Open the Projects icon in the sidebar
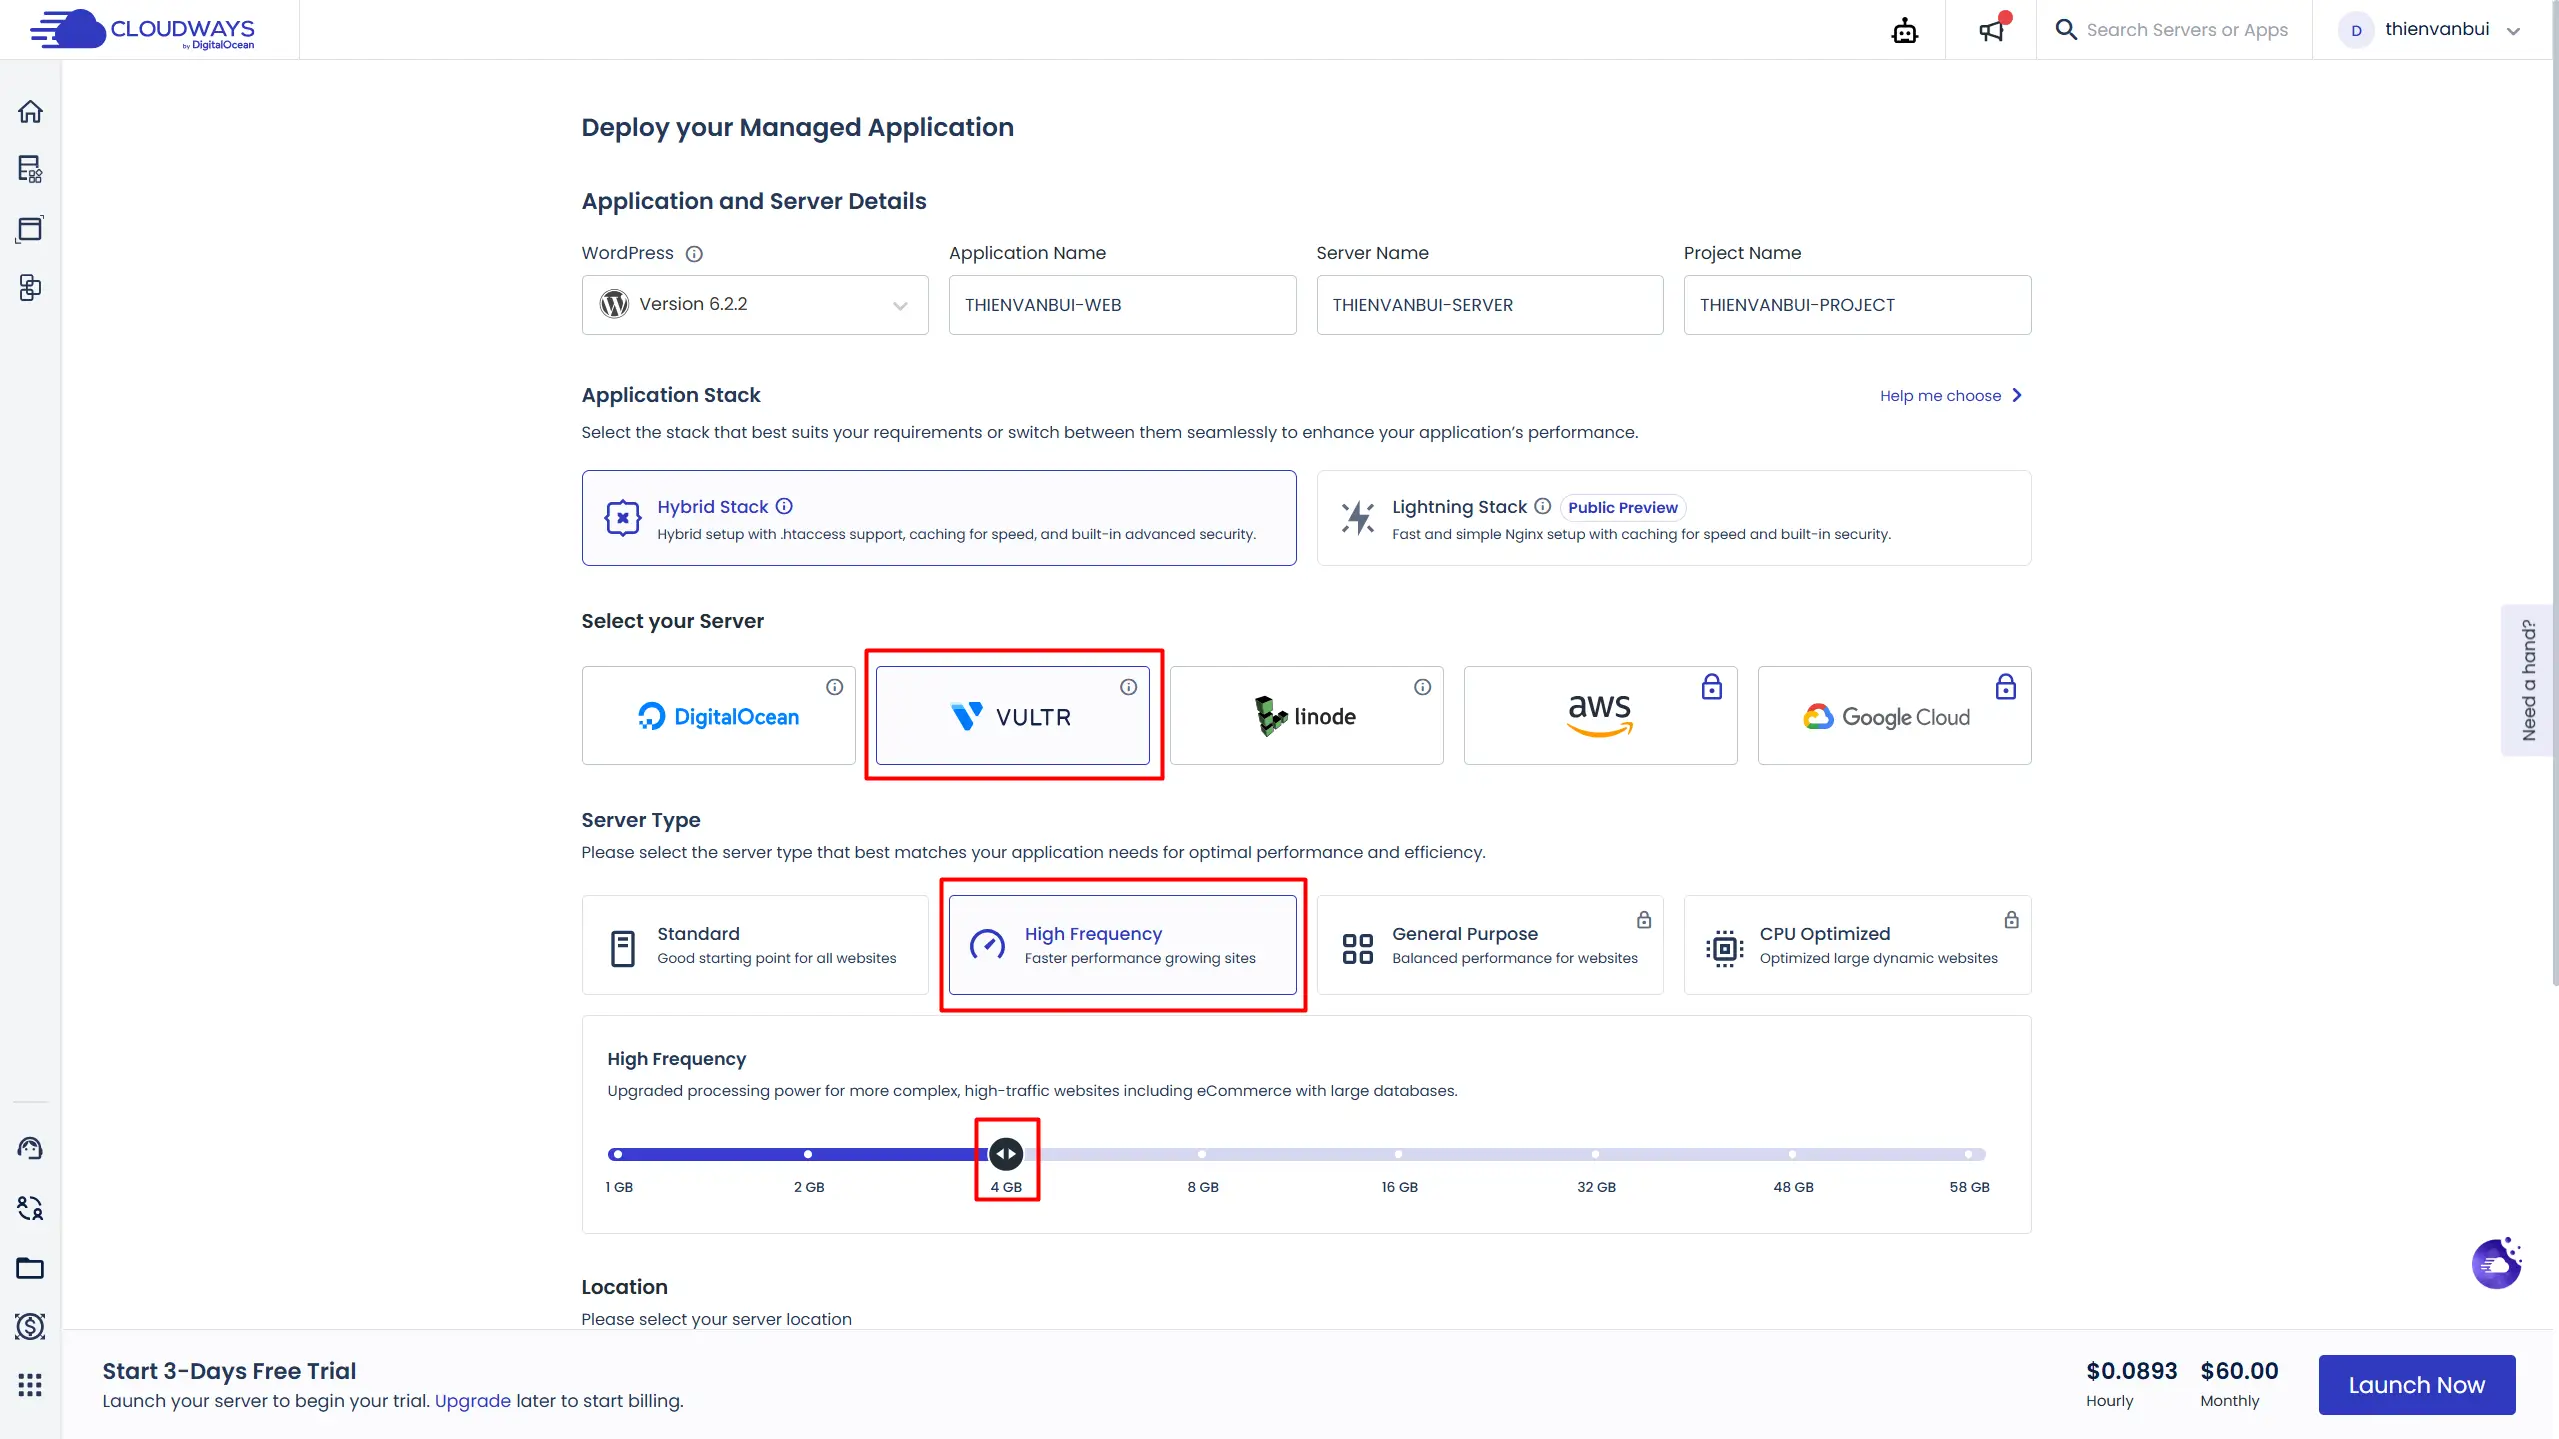 30,288
